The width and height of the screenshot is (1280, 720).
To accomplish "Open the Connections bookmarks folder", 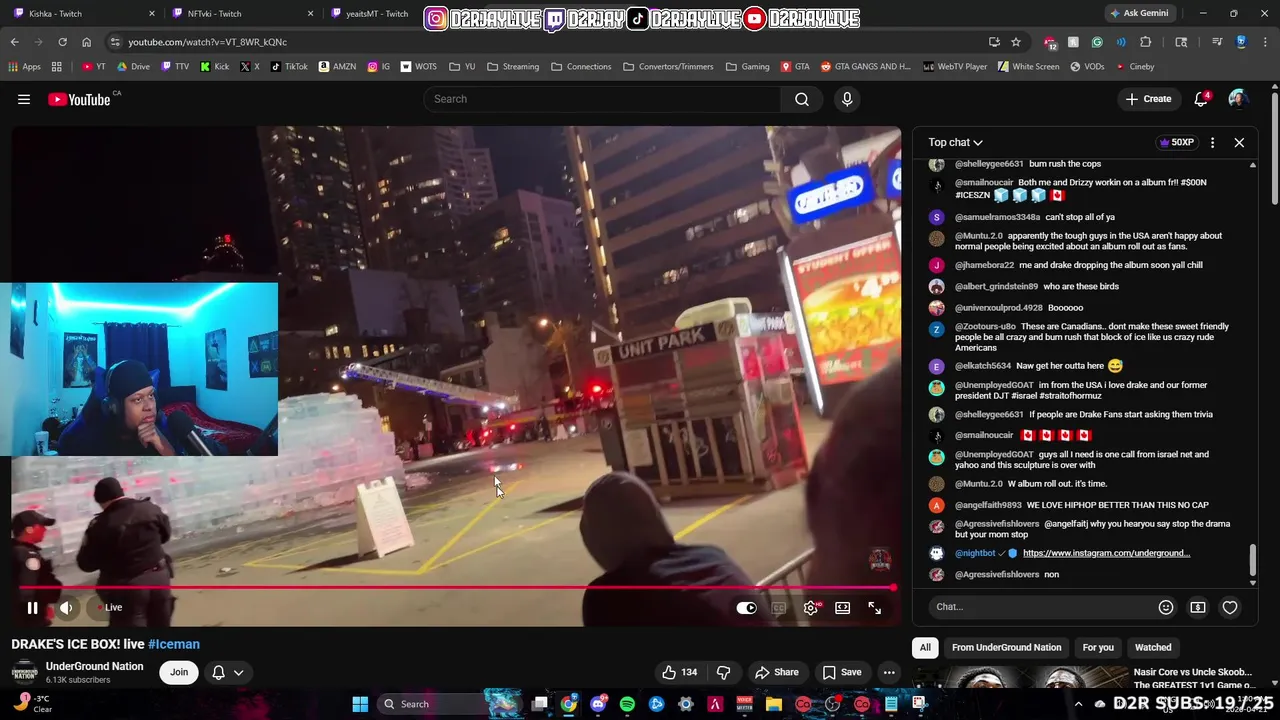I will point(581,67).
